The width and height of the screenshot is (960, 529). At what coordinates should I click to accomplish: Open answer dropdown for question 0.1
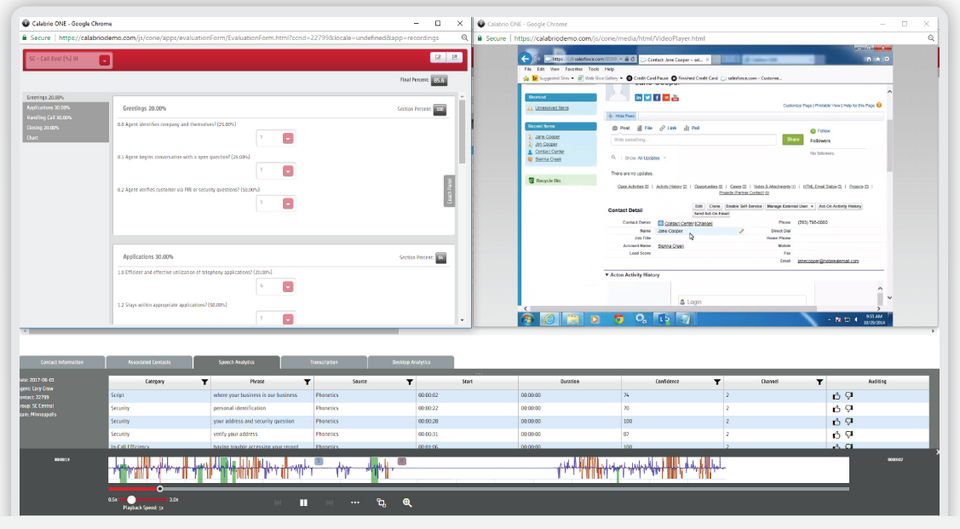(x=288, y=171)
